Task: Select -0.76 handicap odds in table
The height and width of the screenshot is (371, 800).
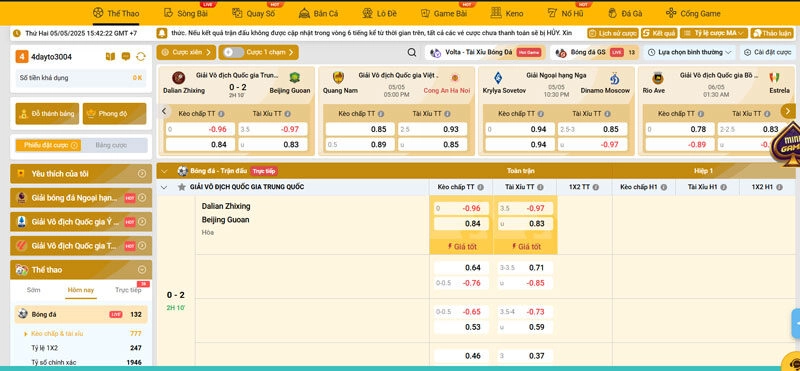Action: pos(461,283)
